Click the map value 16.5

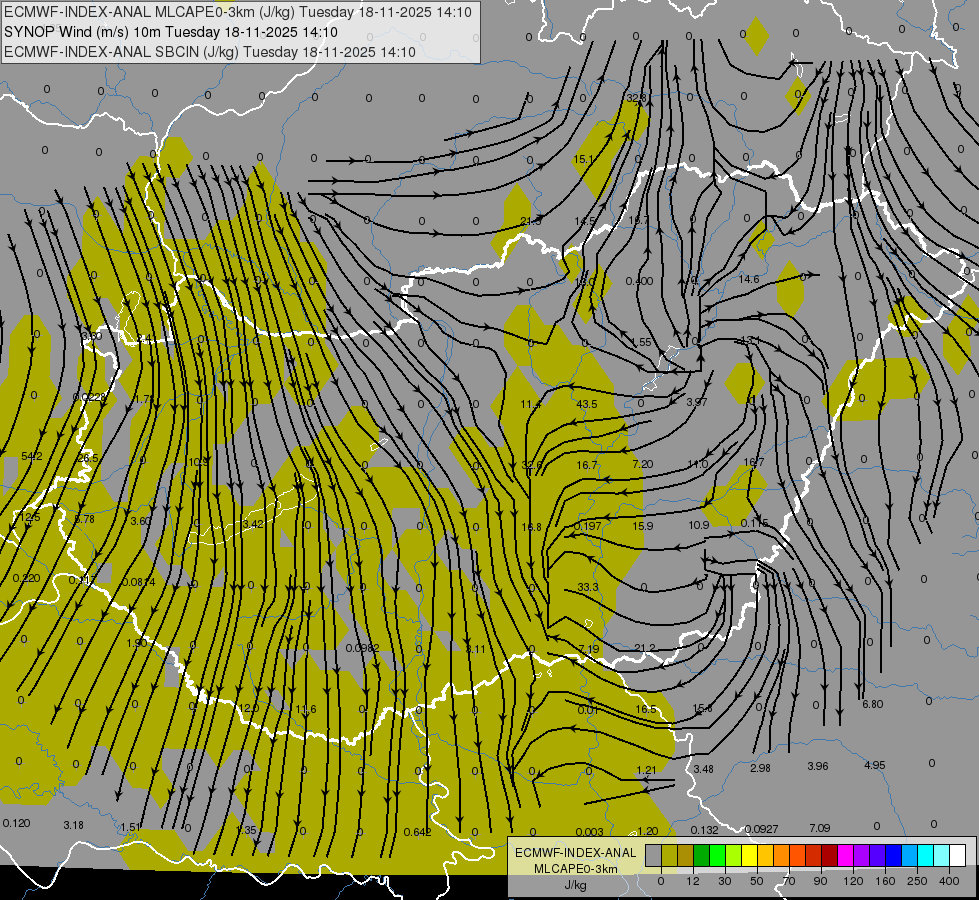646,709
